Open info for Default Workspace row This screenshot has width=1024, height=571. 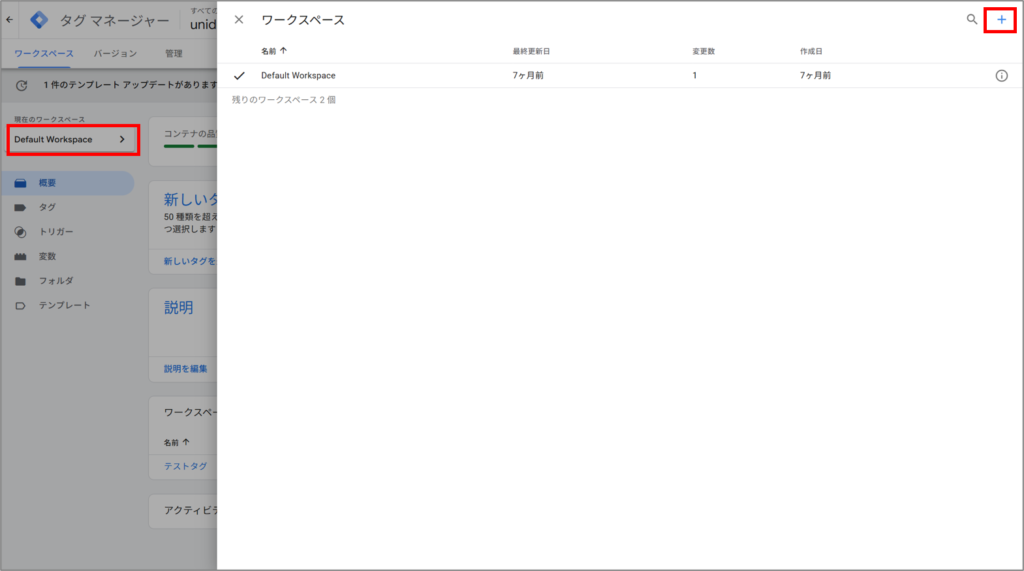point(1001,76)
